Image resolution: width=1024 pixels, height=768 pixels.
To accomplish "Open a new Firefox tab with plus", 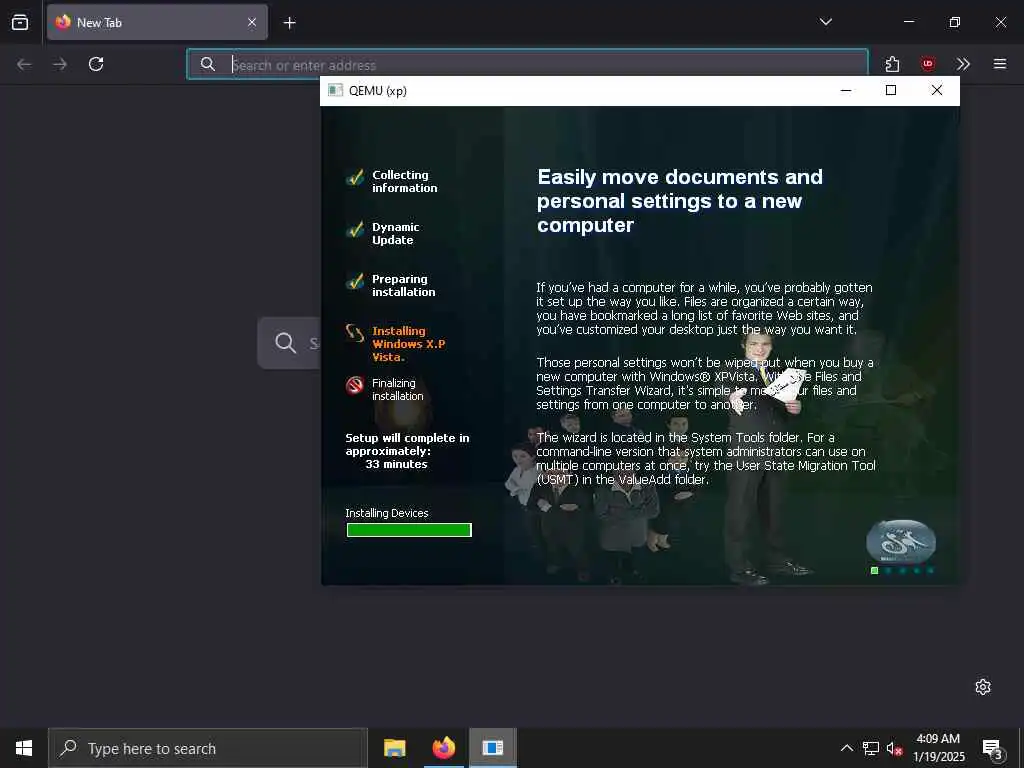I will [289, 23].
